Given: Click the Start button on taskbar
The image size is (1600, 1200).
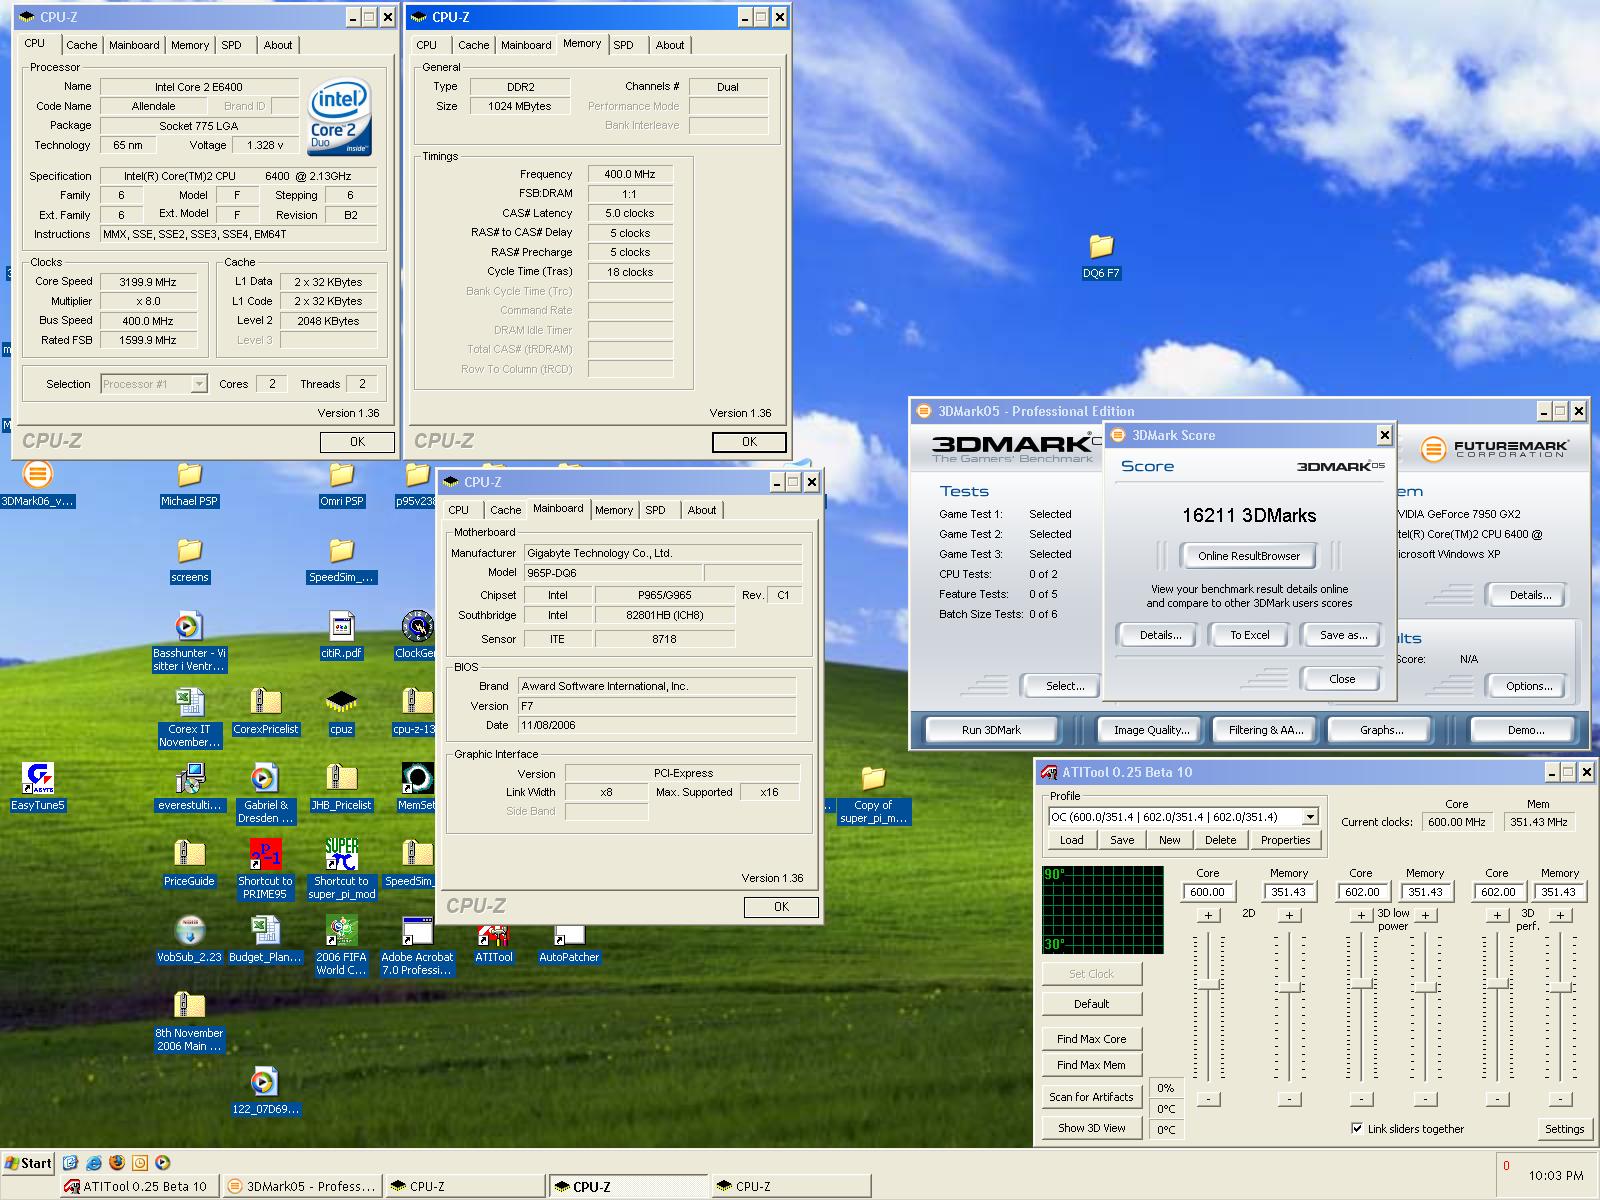Looking at the screenshot, I should pos(29,1163).
